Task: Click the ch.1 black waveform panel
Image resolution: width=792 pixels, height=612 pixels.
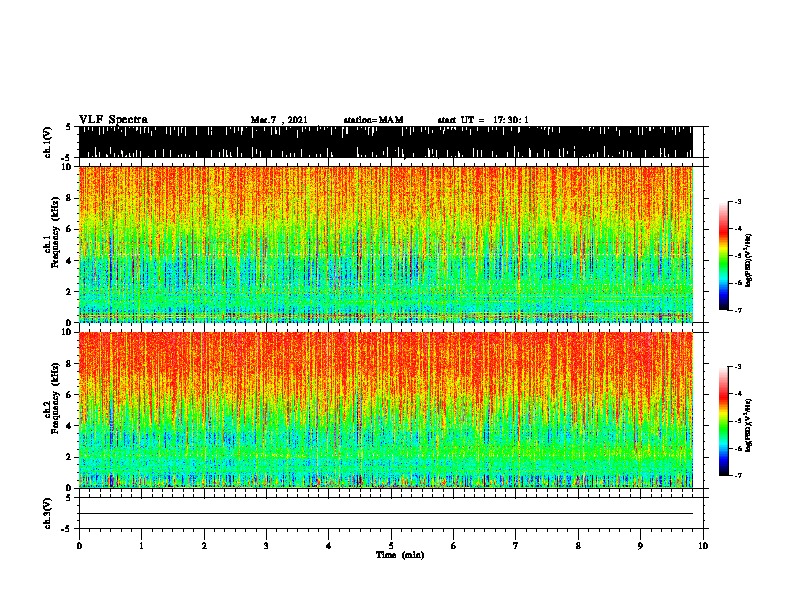Action: 385,142
